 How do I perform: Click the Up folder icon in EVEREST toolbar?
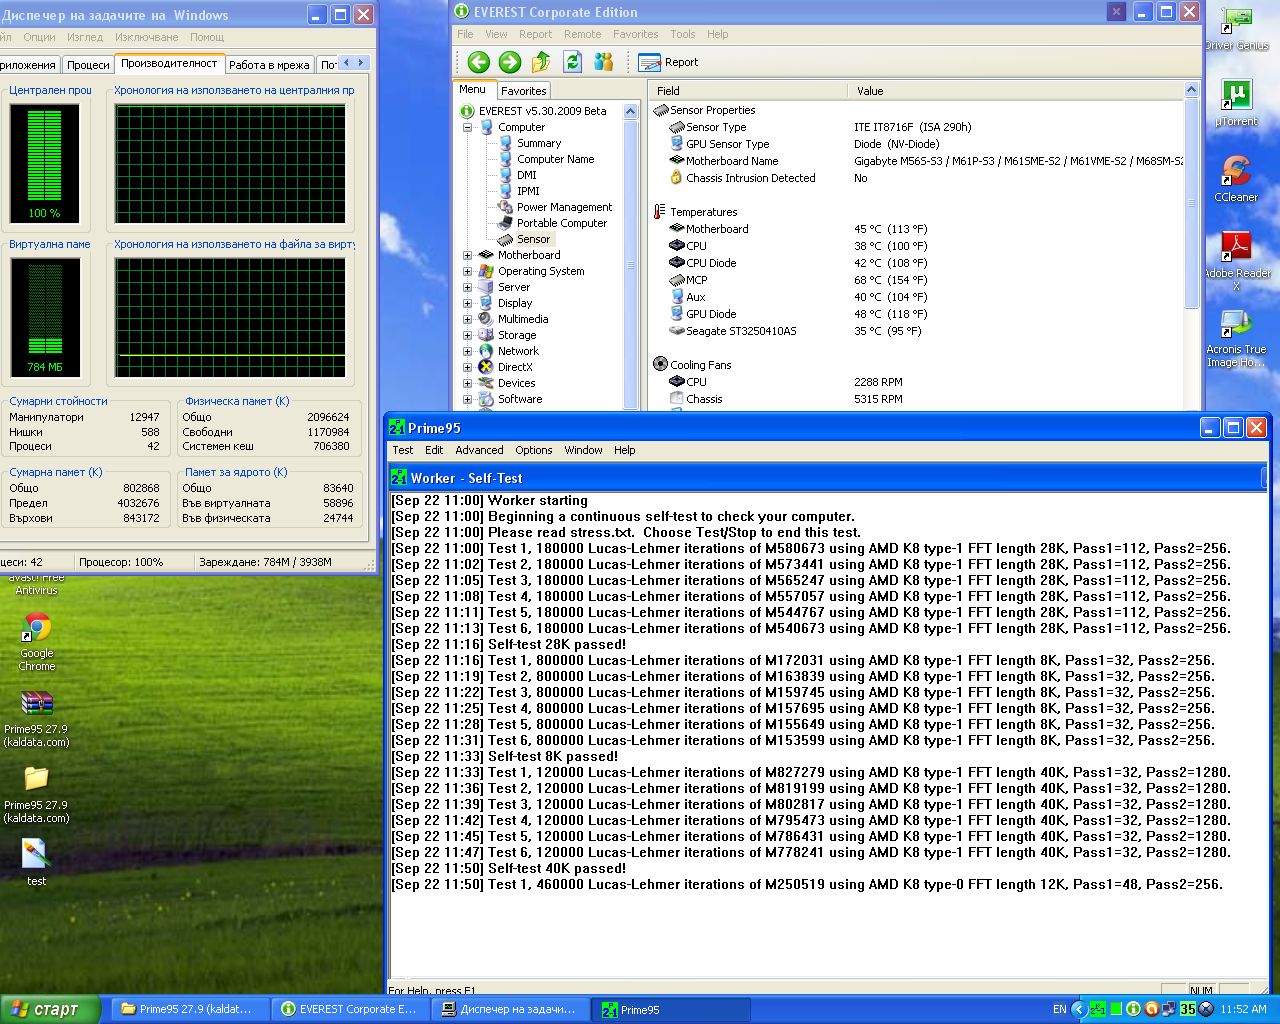(x=541, y=62)
